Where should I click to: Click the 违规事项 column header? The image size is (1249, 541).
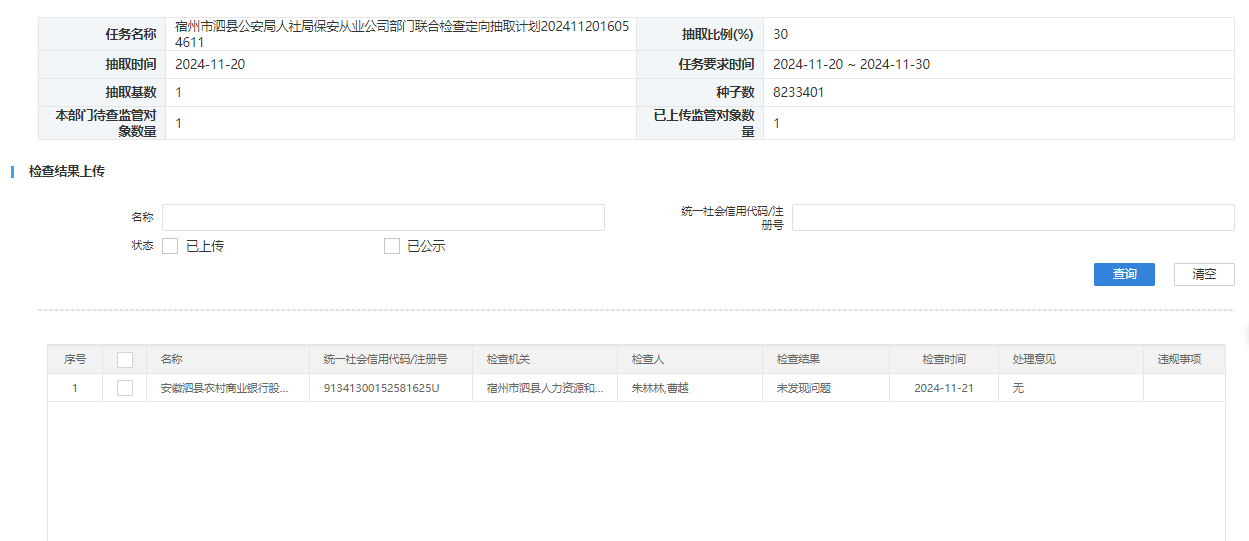pos(1179,360)
